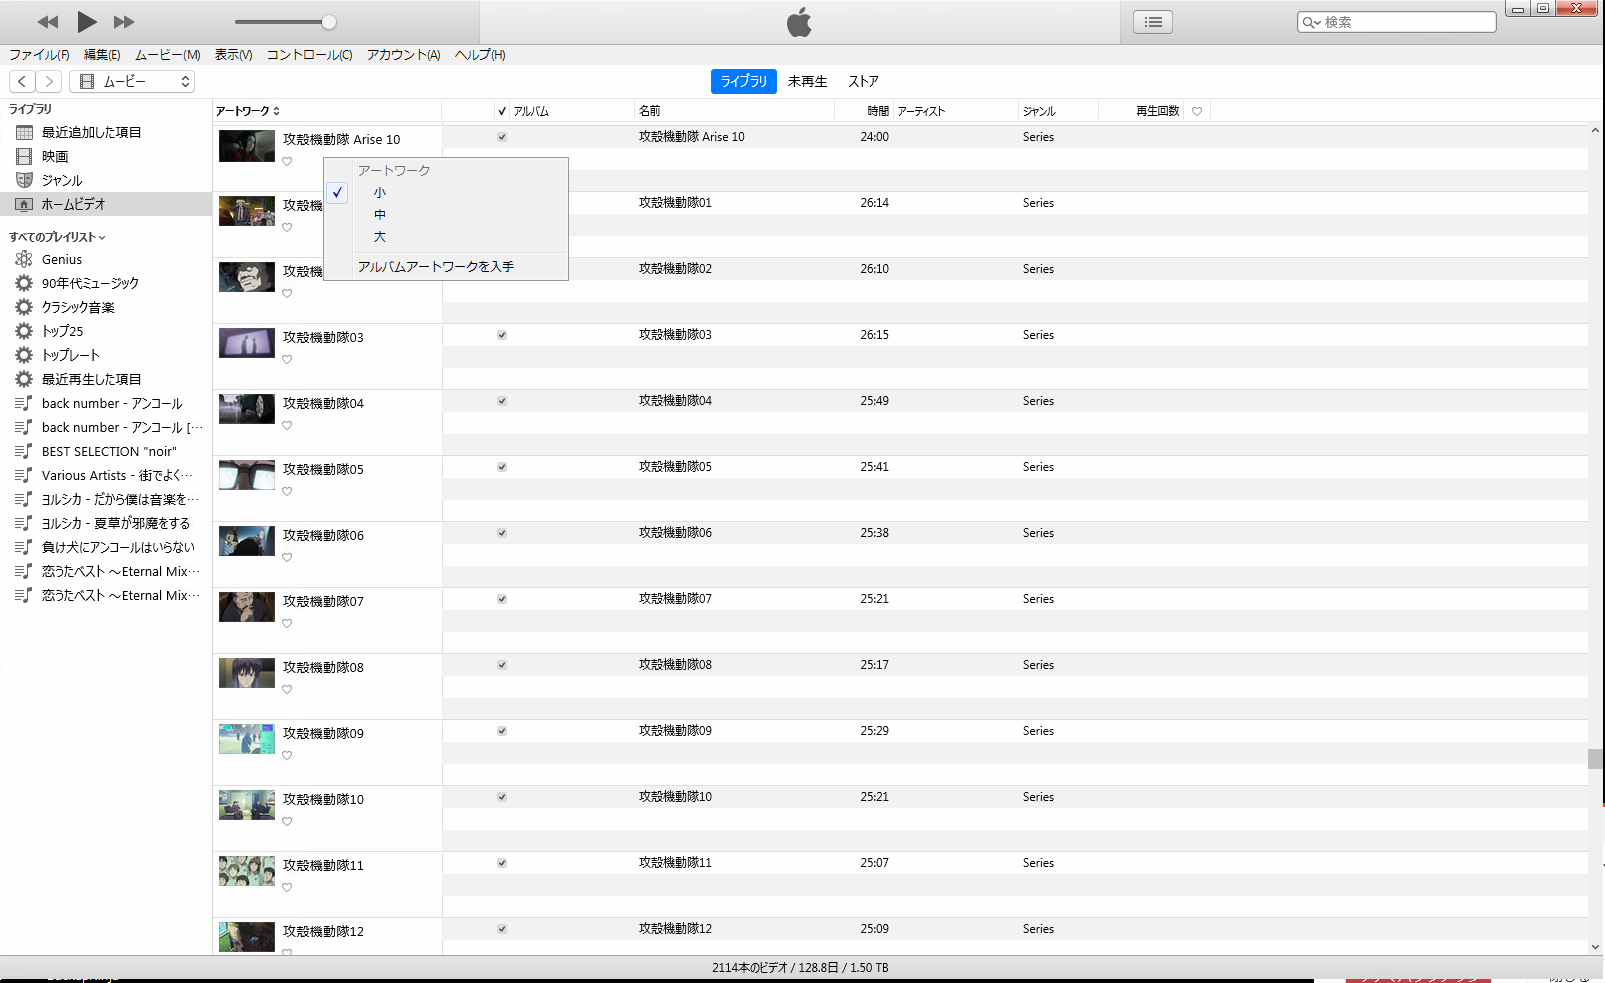Uncheck the 攻殻機動隊06 row checkbox

tap(502, 533)
